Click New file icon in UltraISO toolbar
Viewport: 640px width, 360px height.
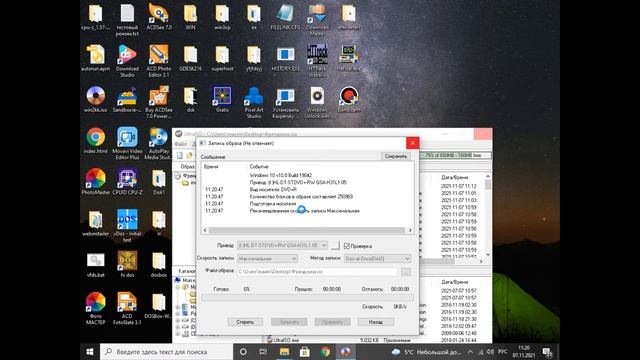click(x=180, y=156)
